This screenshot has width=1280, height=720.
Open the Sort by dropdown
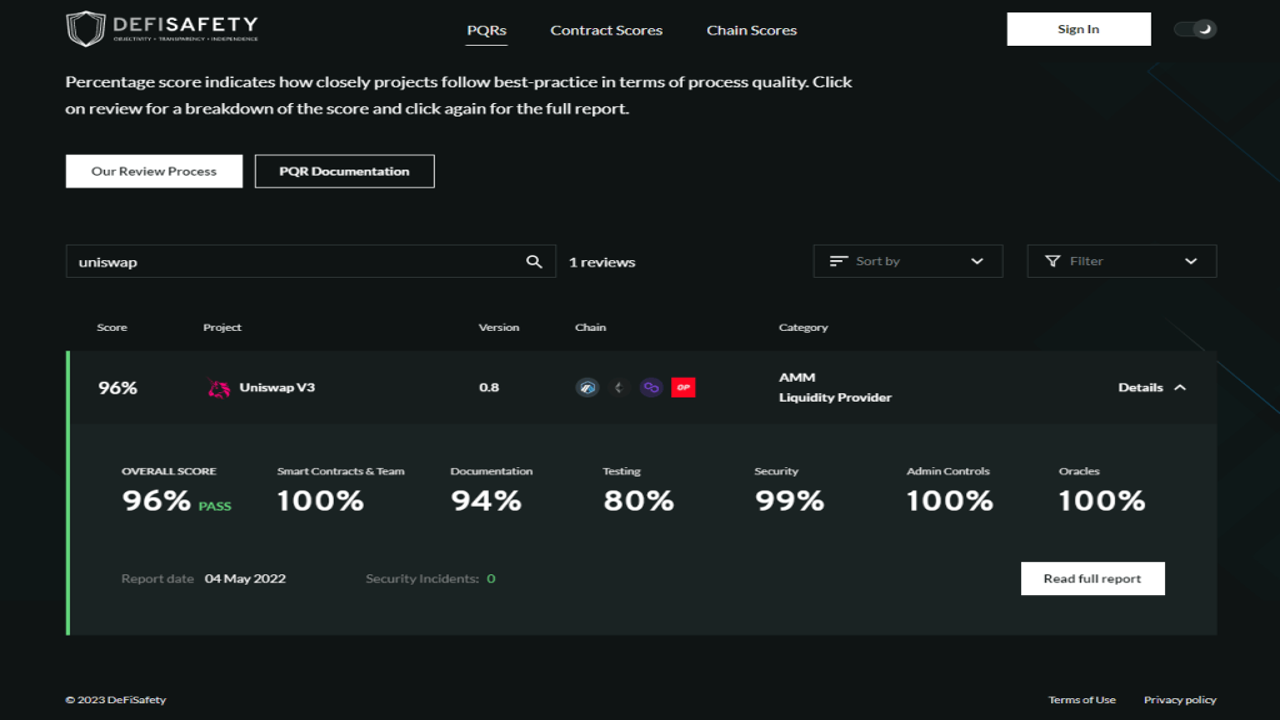point(908,261)
